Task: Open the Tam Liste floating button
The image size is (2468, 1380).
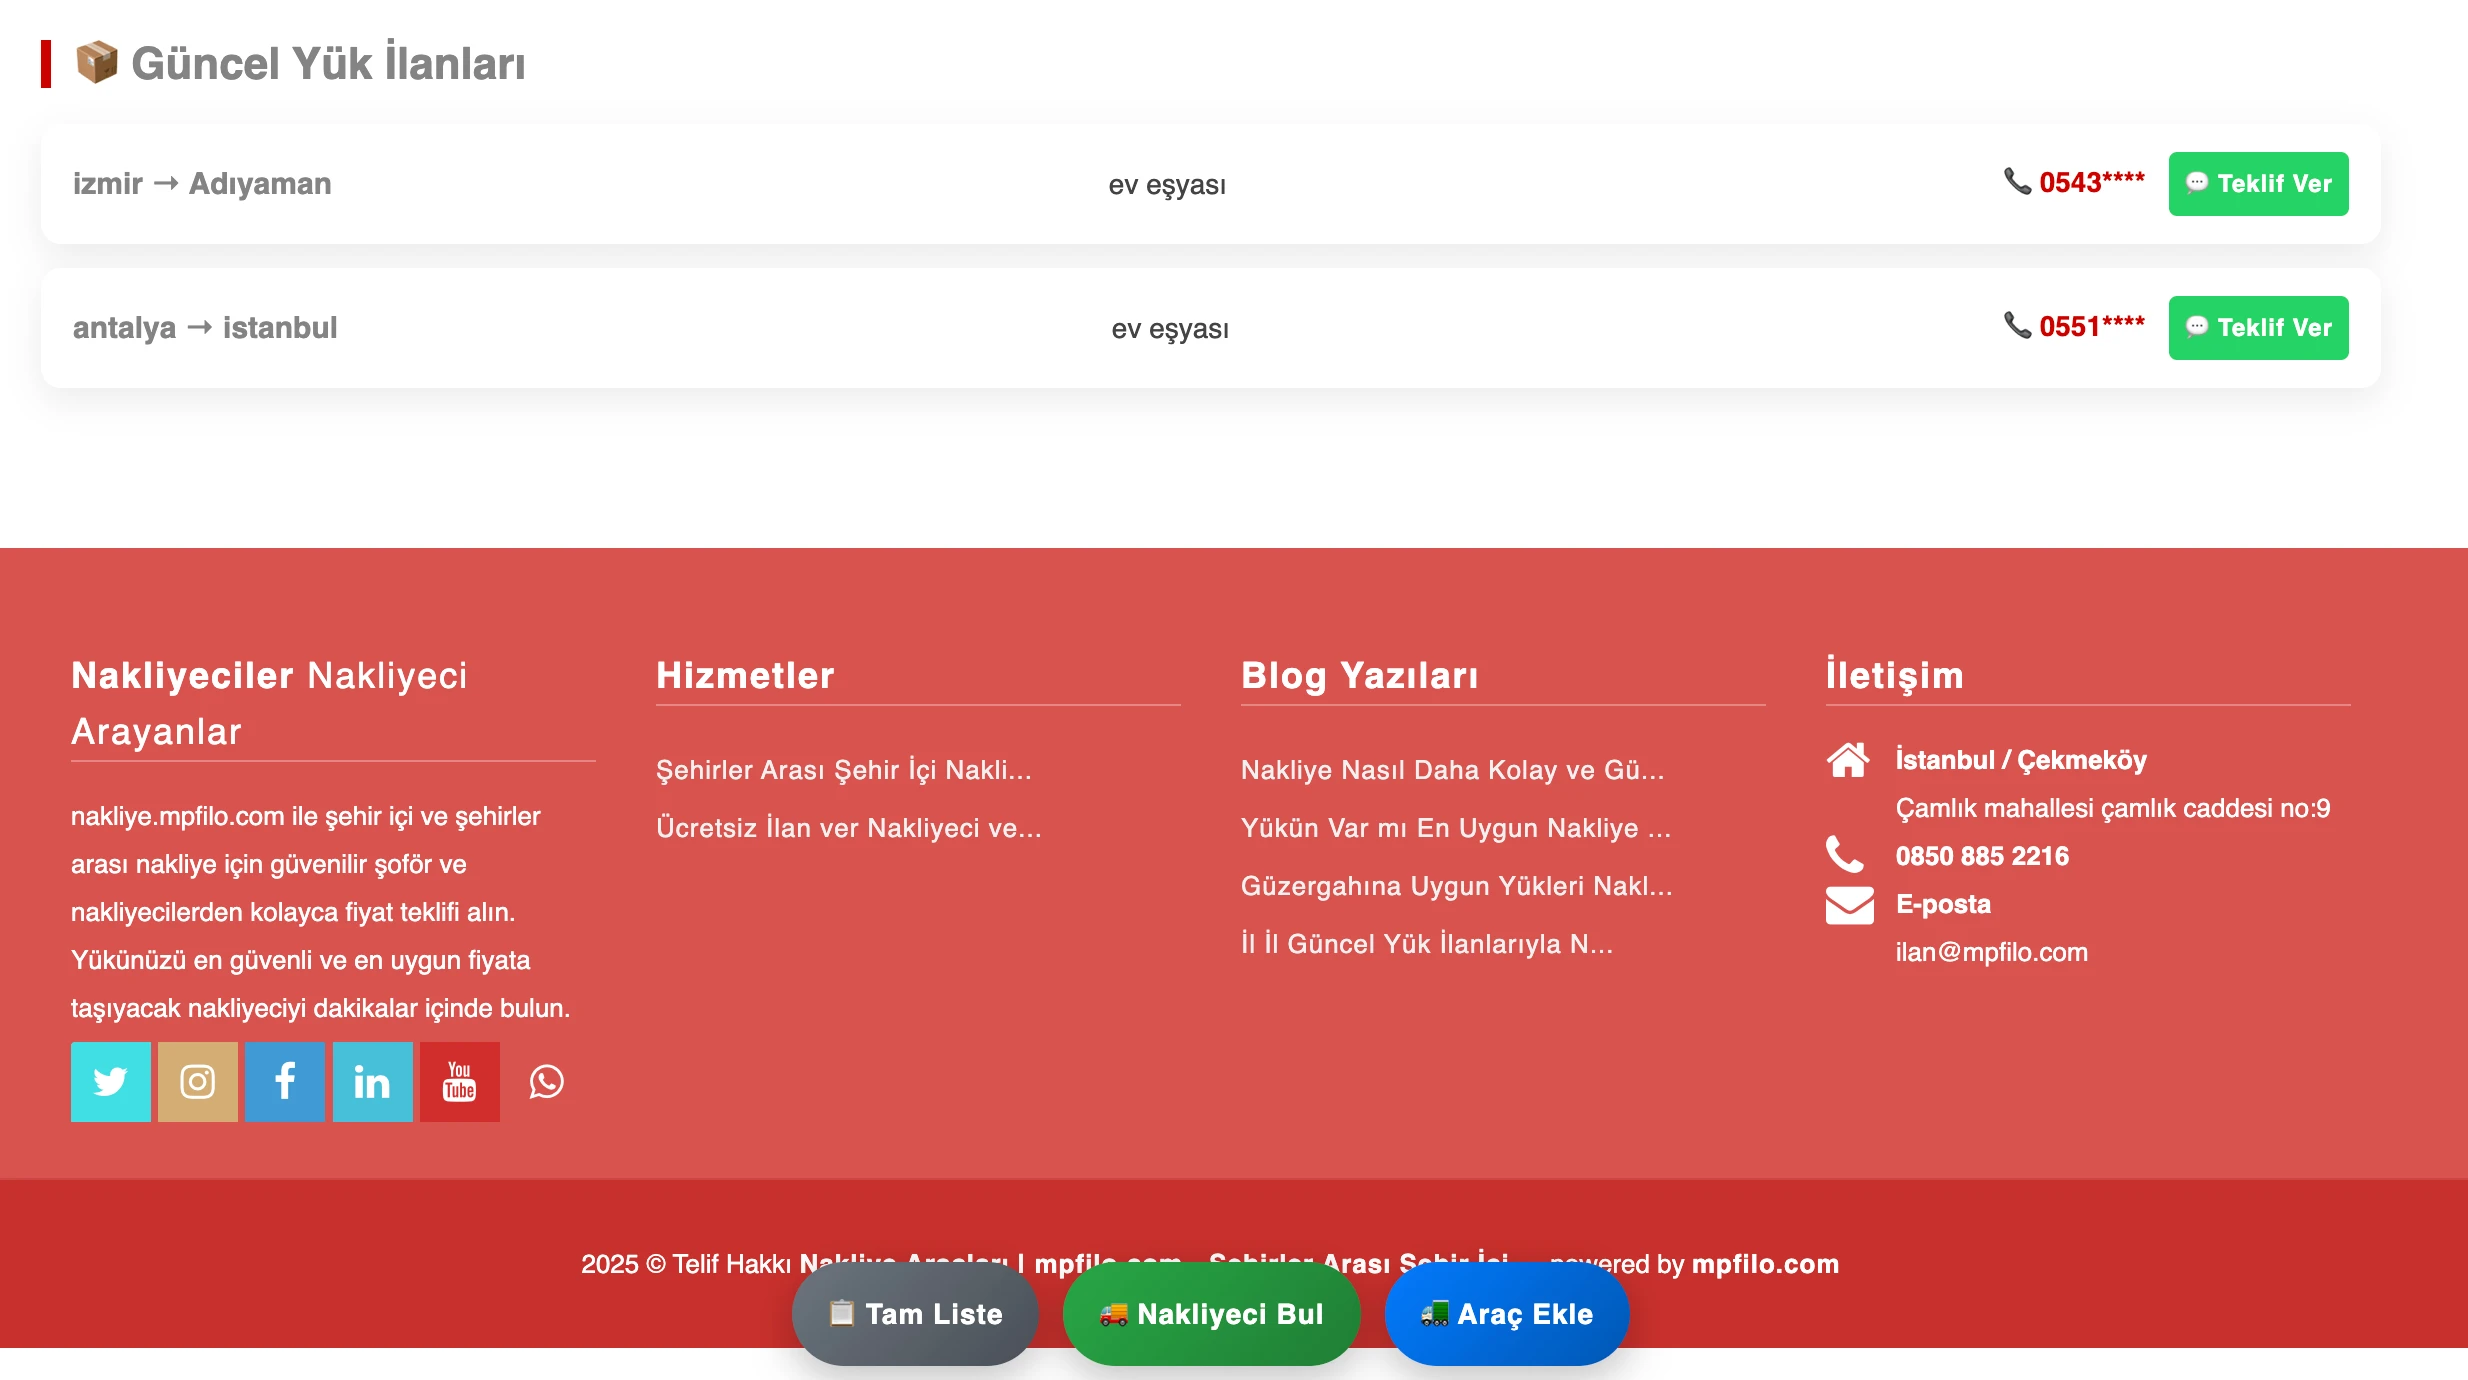Action: [915, 1314]
